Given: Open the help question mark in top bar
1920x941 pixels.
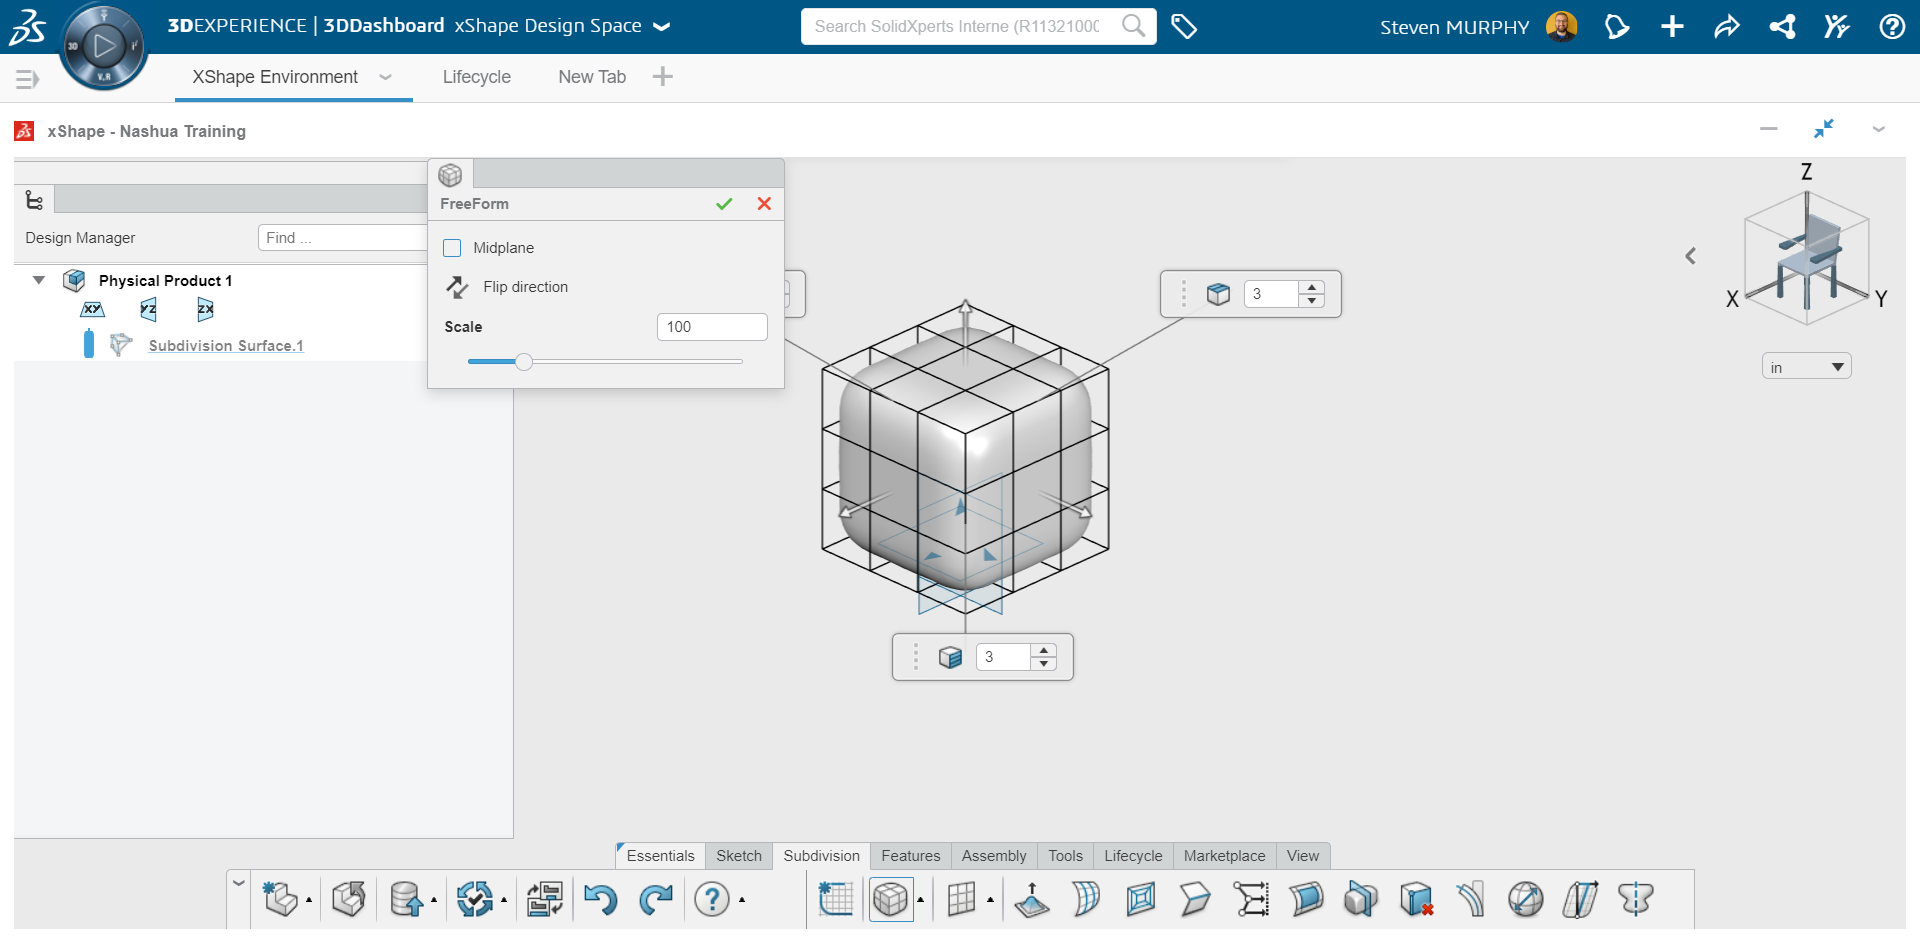Looking at the screenshot, I should [1892, 27].
